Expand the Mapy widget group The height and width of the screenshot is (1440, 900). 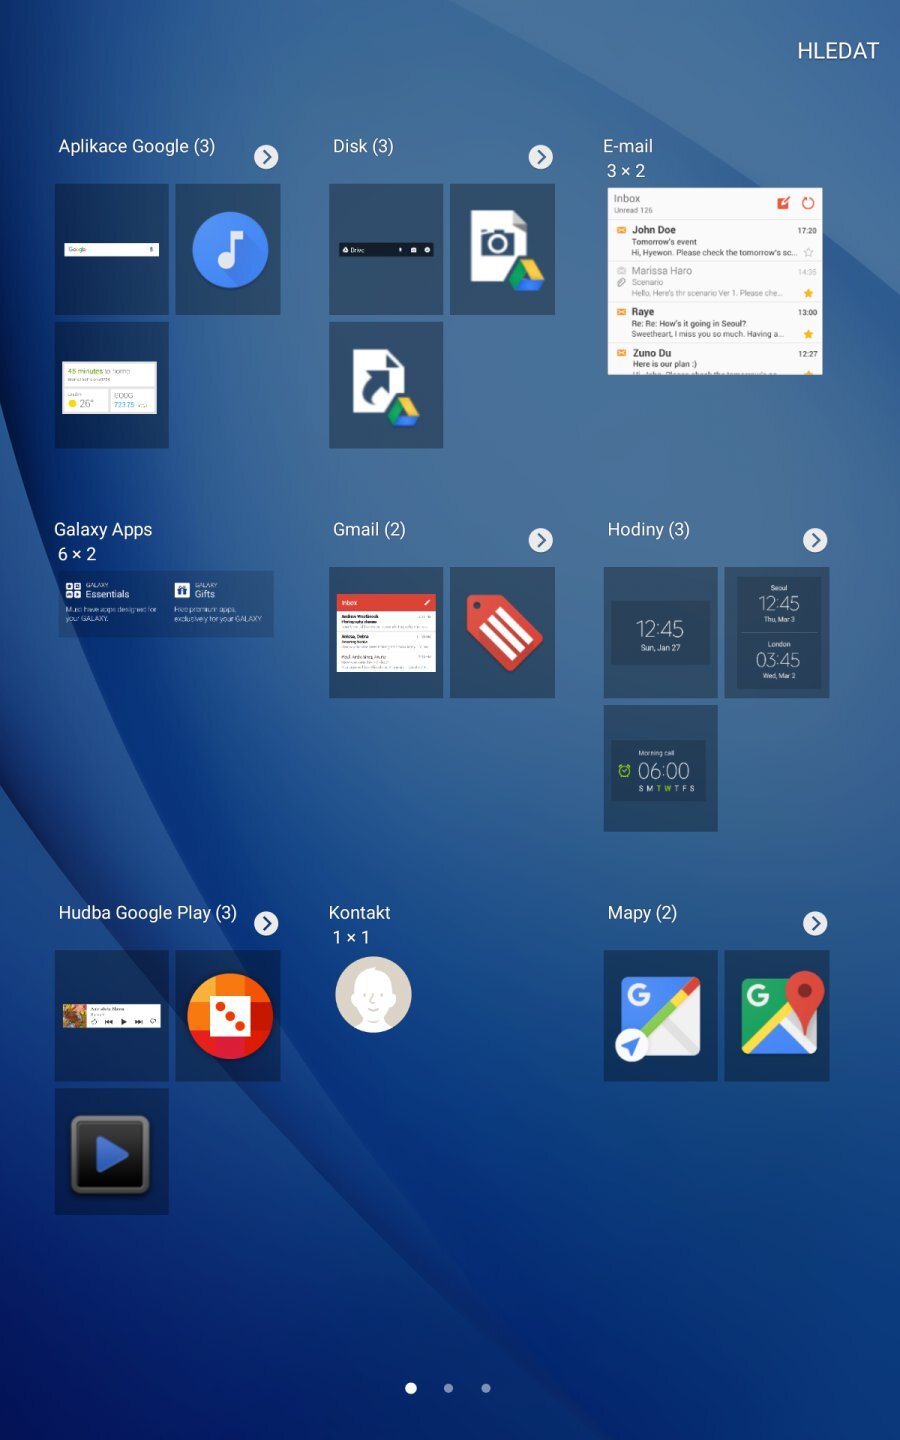[x=815, y=923]
